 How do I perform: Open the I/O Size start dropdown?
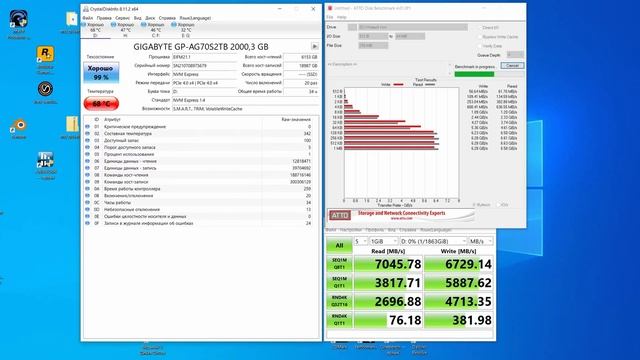point(373,36)
